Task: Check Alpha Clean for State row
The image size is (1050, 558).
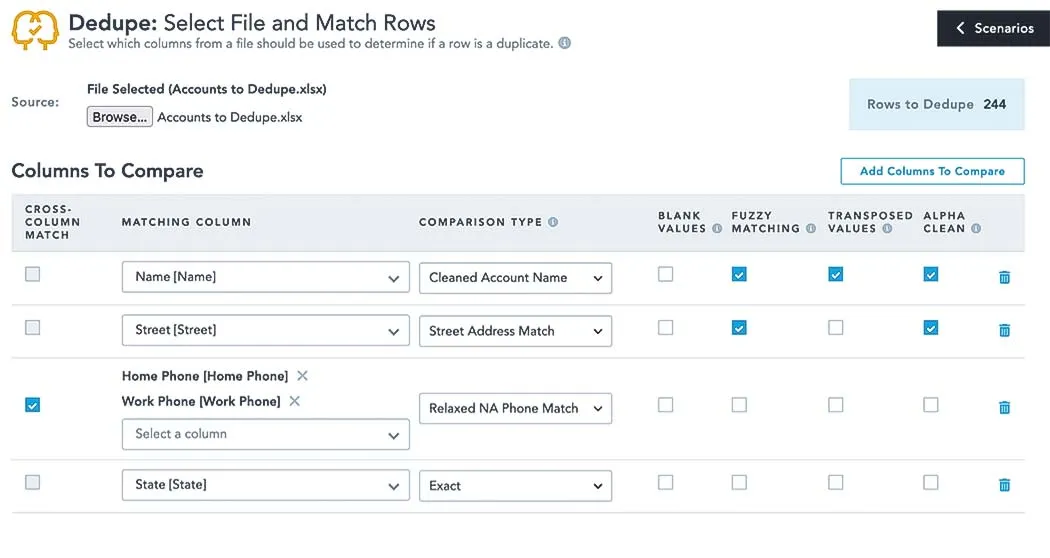Action: click(x=930, y=482)
